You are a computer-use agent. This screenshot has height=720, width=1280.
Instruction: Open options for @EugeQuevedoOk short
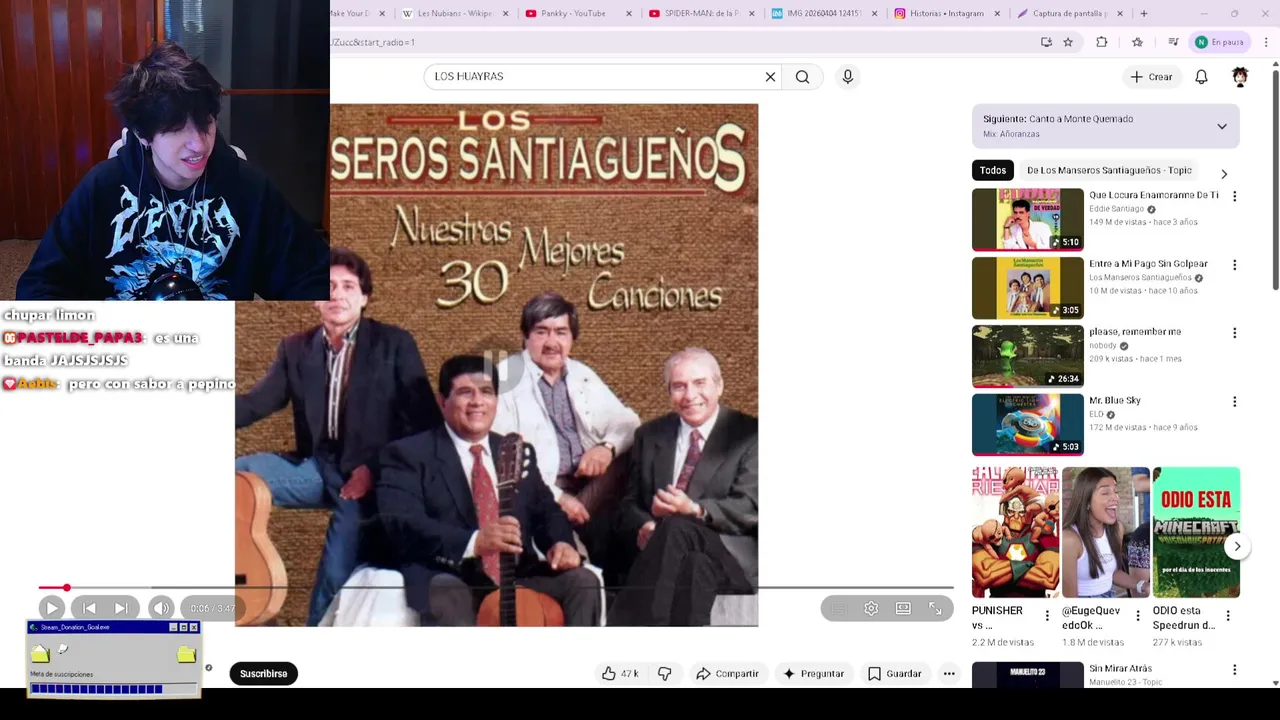1137,616
